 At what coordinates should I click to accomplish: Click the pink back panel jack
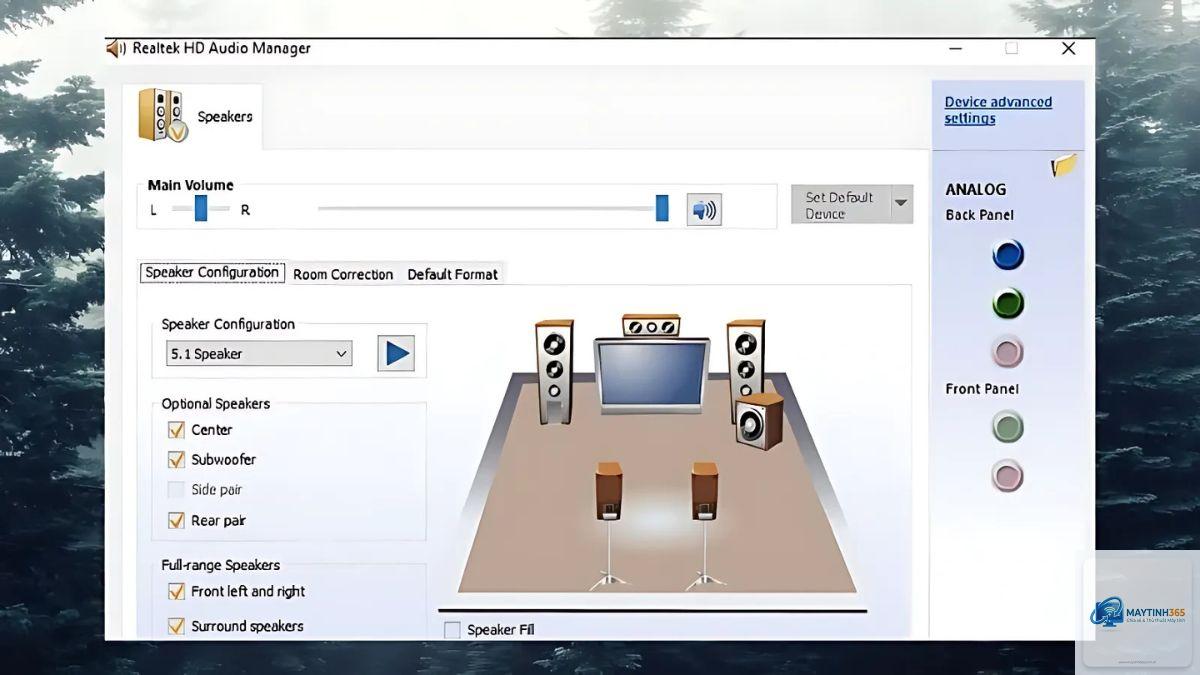(x=1008, y=353)
